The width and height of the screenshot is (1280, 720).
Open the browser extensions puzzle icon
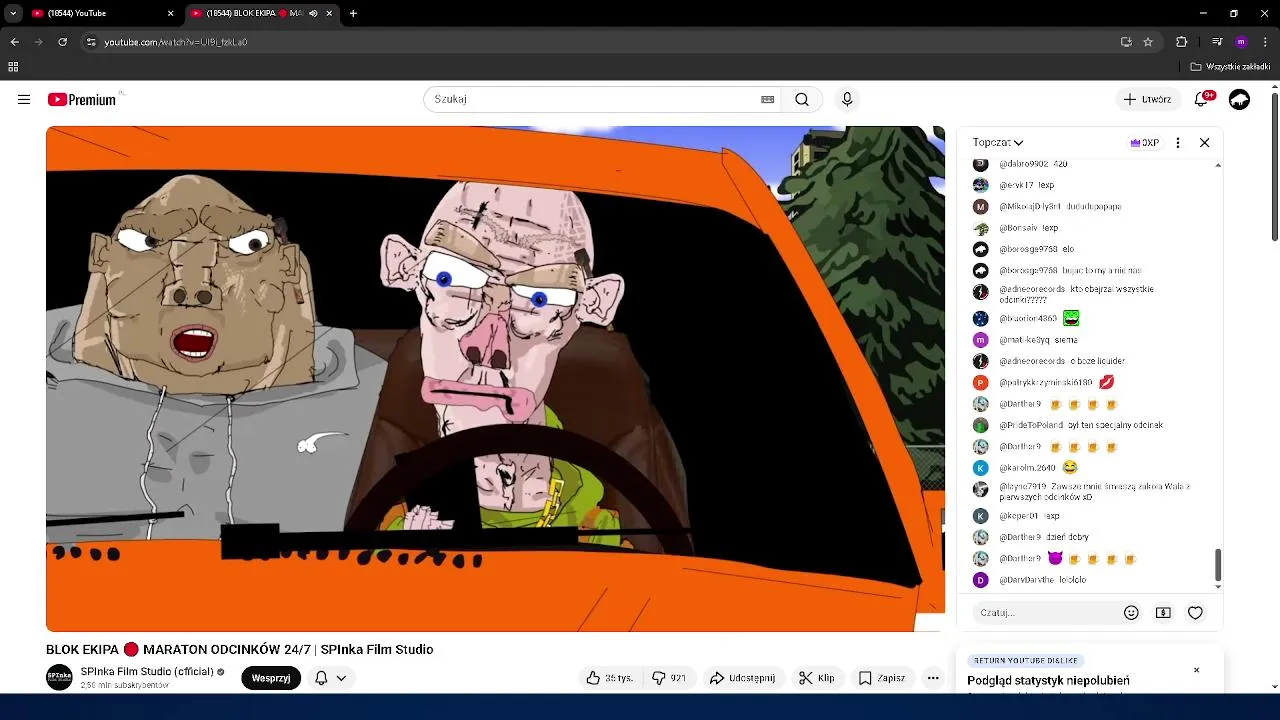click(x=1181, y=42)
